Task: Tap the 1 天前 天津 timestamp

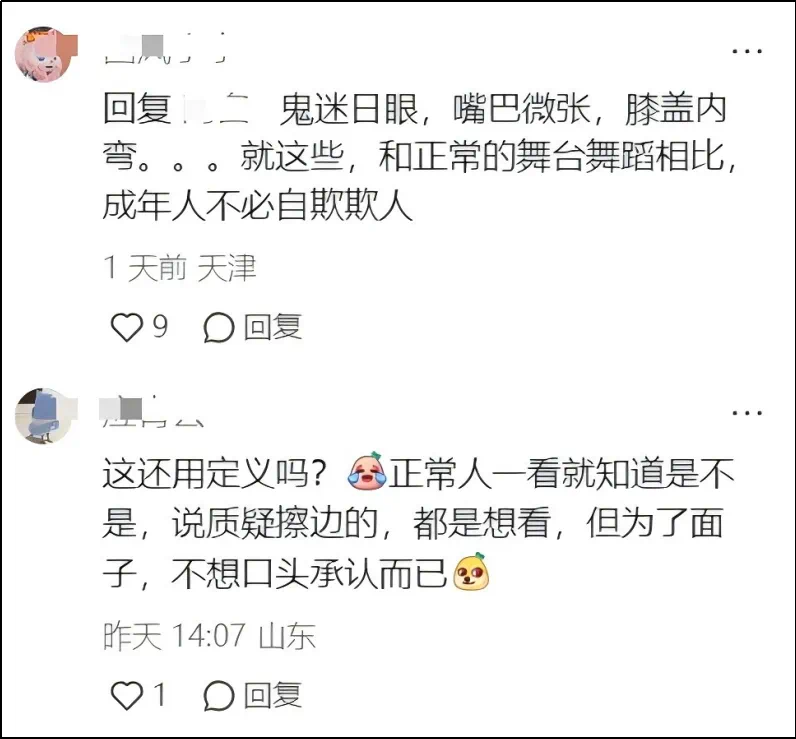Action: (x=180, y=267)
